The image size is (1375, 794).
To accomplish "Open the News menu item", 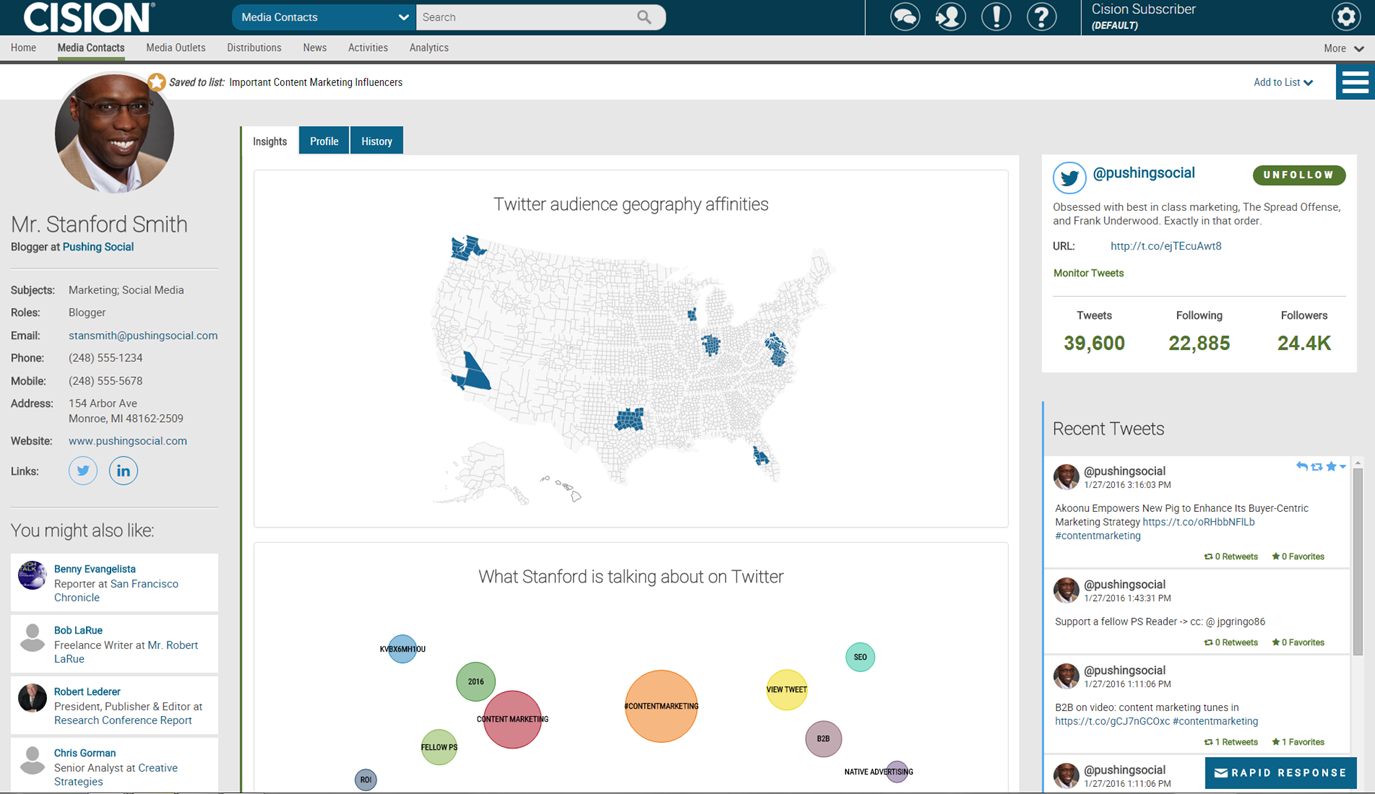I will click(315, 48).
